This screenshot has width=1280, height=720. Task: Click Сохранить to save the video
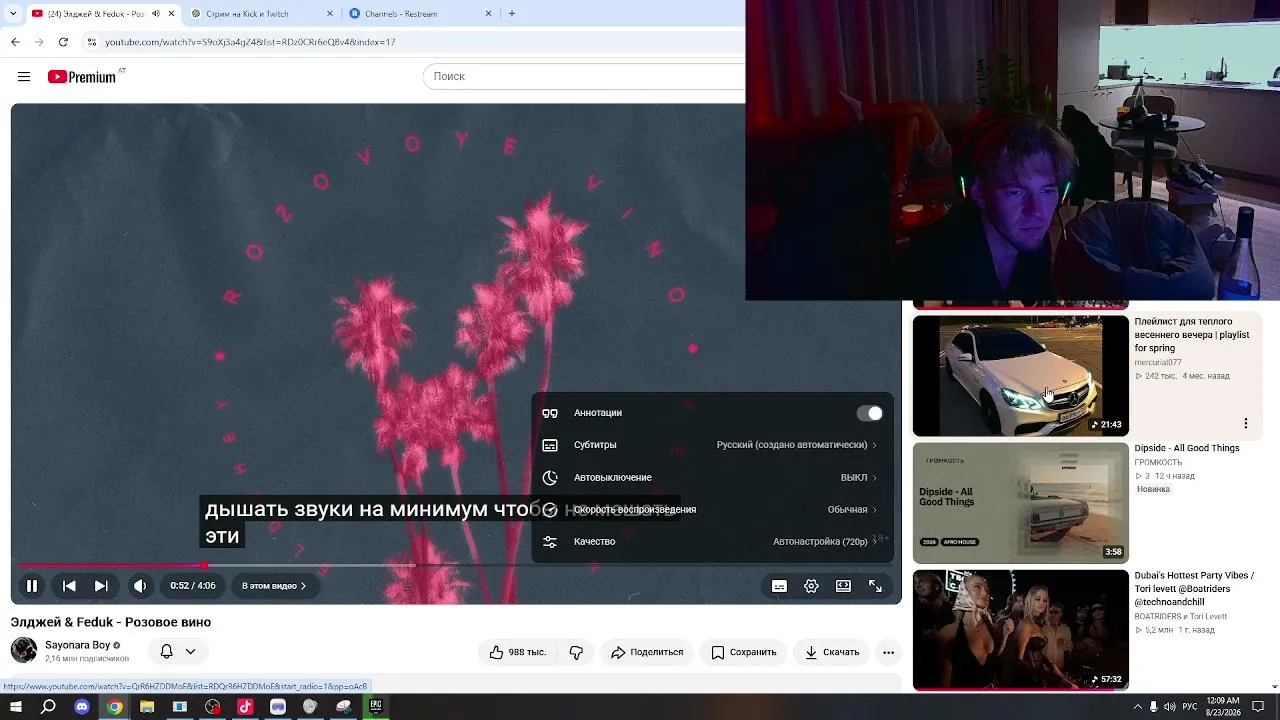click(743, 652)
